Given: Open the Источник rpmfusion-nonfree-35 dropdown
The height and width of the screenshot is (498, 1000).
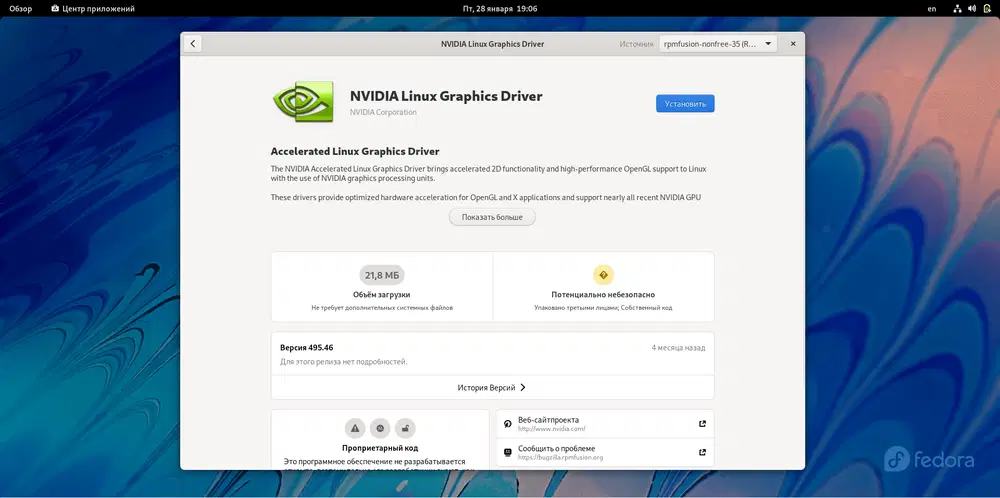Looking at the screenshot, I should pyautogui.click(x=718, y=44).
